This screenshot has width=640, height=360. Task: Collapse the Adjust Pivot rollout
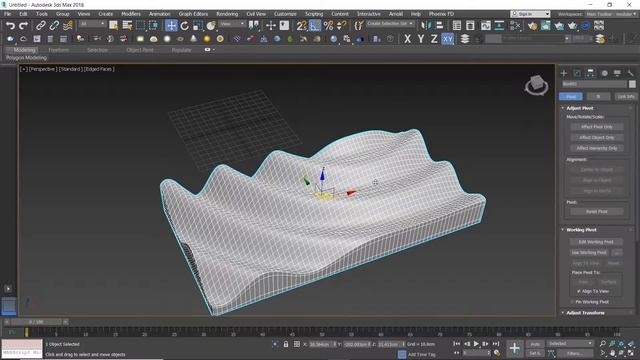click(580, 108)
